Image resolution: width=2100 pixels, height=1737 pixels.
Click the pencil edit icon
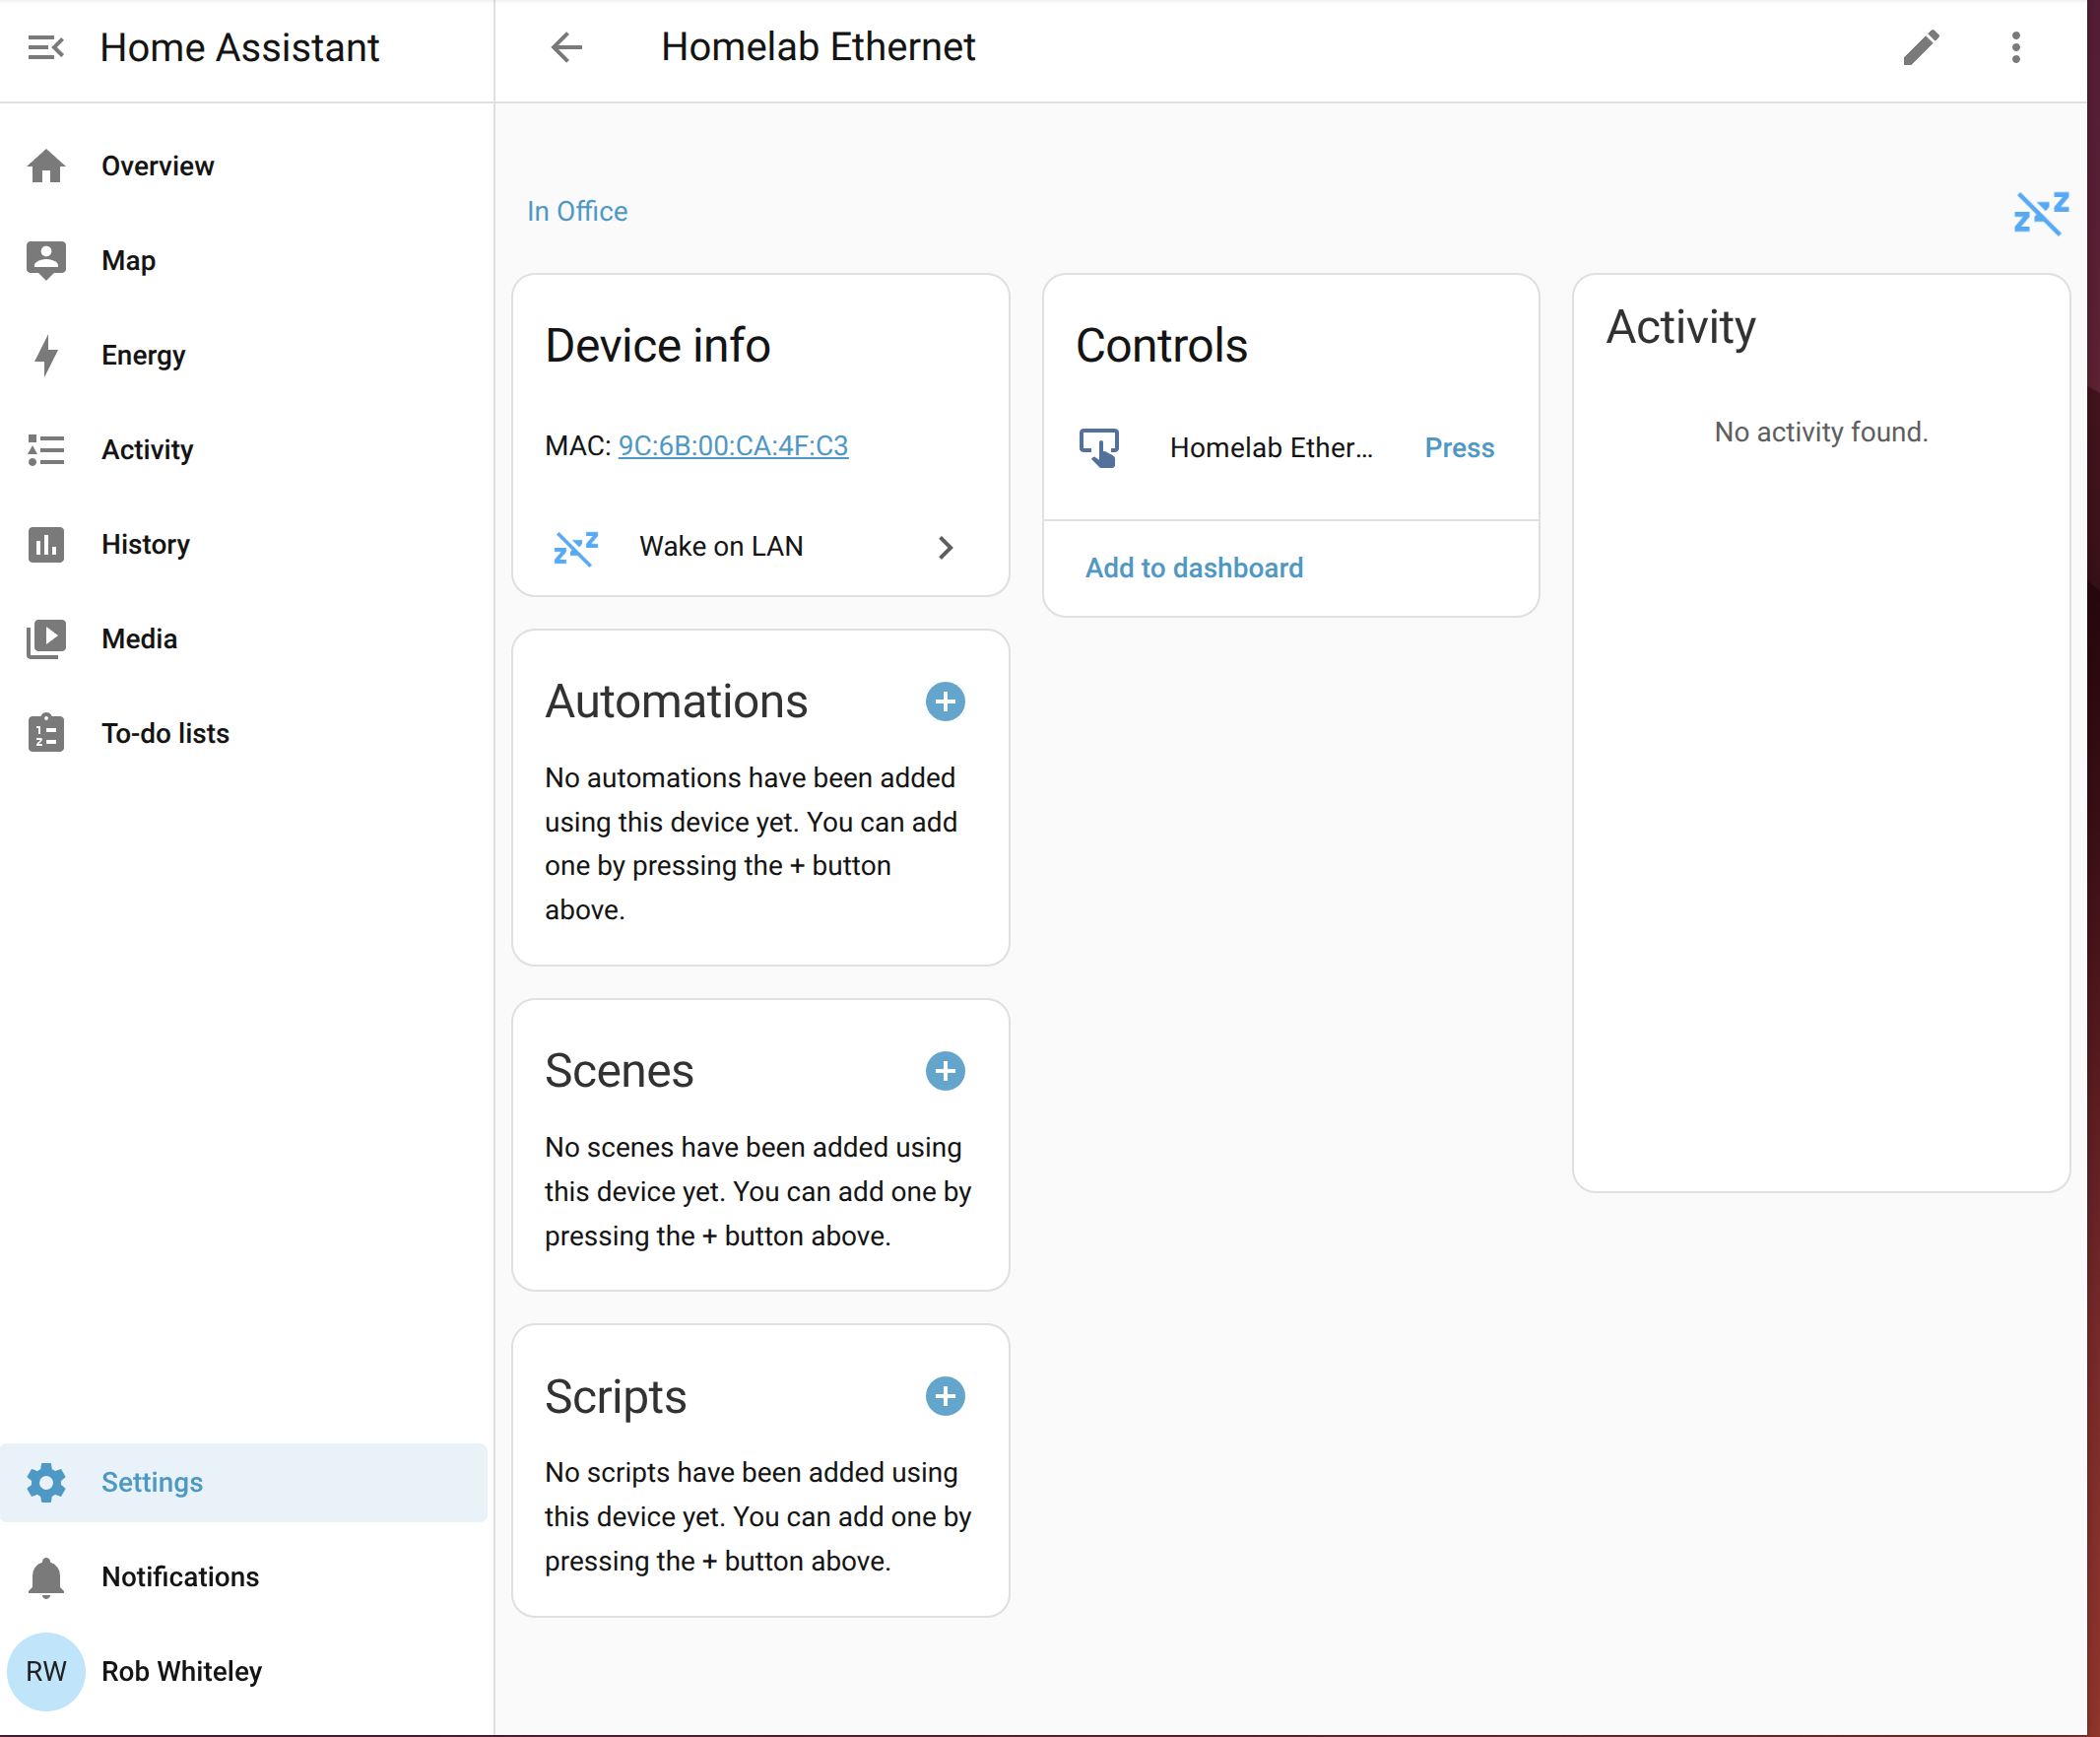click(1921, 47)
